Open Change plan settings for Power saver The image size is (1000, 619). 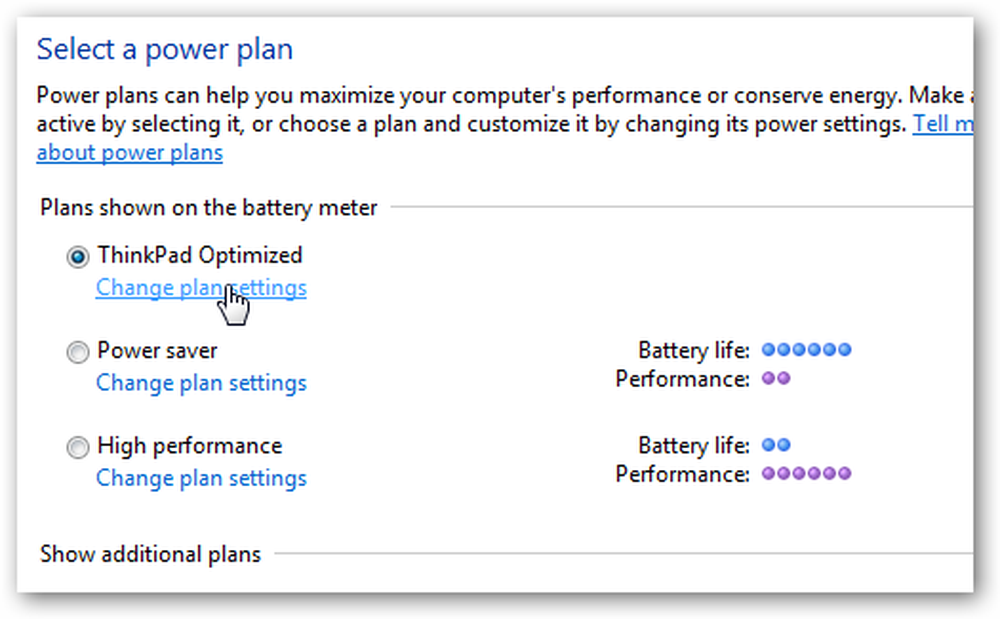click(x=201, y=382)
